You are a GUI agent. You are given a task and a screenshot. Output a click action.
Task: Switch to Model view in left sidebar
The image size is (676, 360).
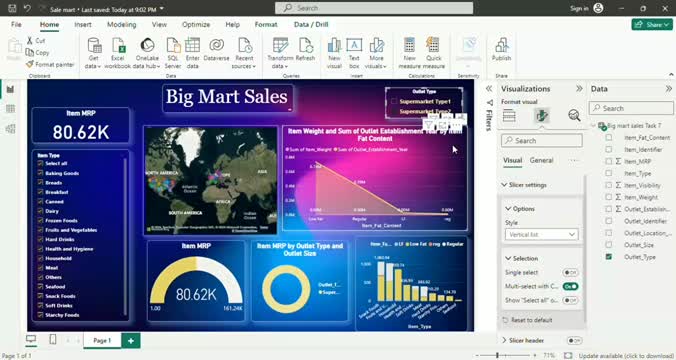point(10,128)
